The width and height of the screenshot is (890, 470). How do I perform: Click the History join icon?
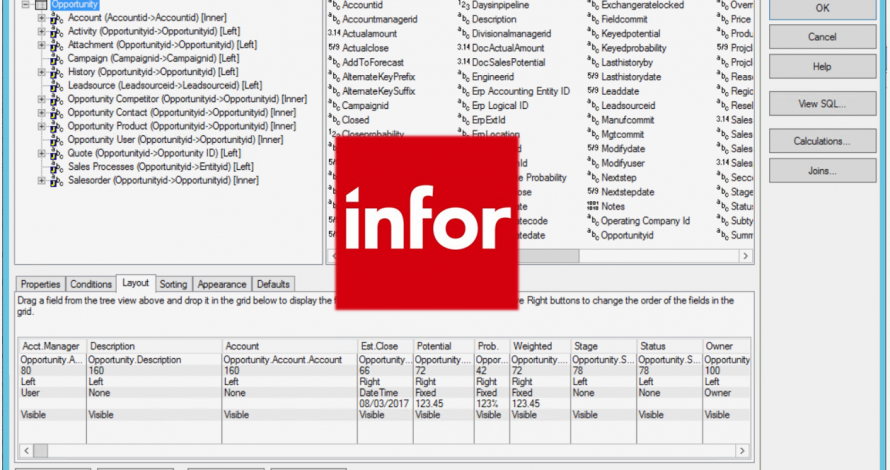coord(56,73)
